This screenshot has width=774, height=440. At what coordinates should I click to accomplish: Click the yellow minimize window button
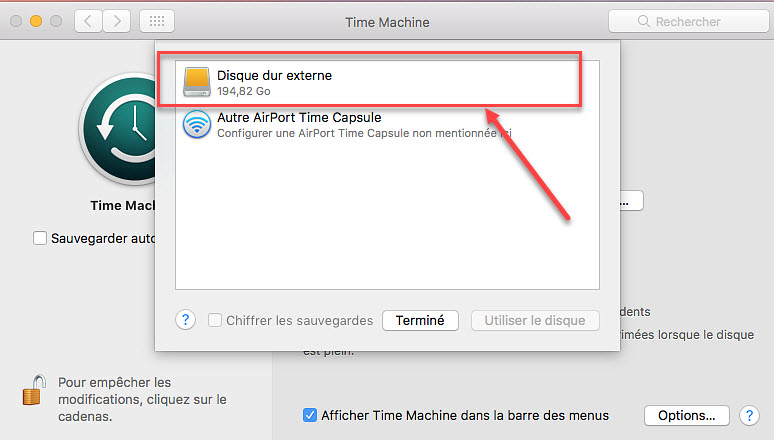tap(35, 21)
